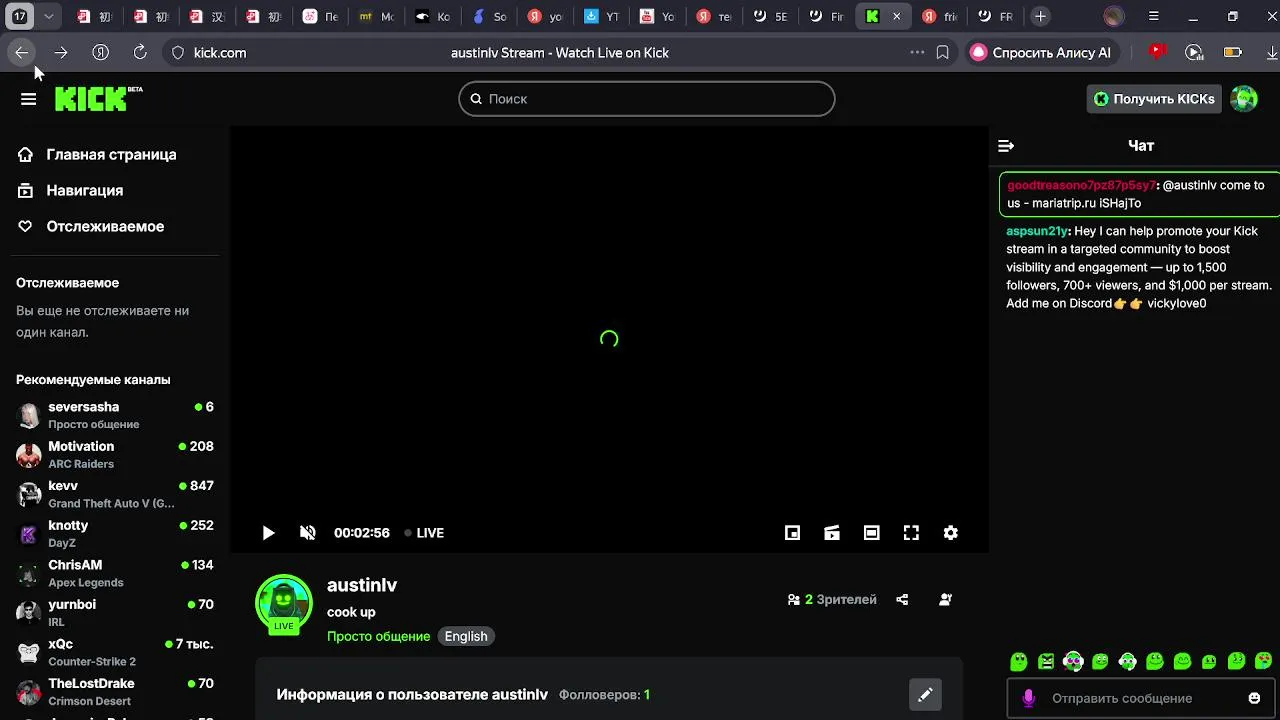1280x720 pixels.
Task: Open the ChrisAM Apex Legends channel
Action: pos(115,573)
